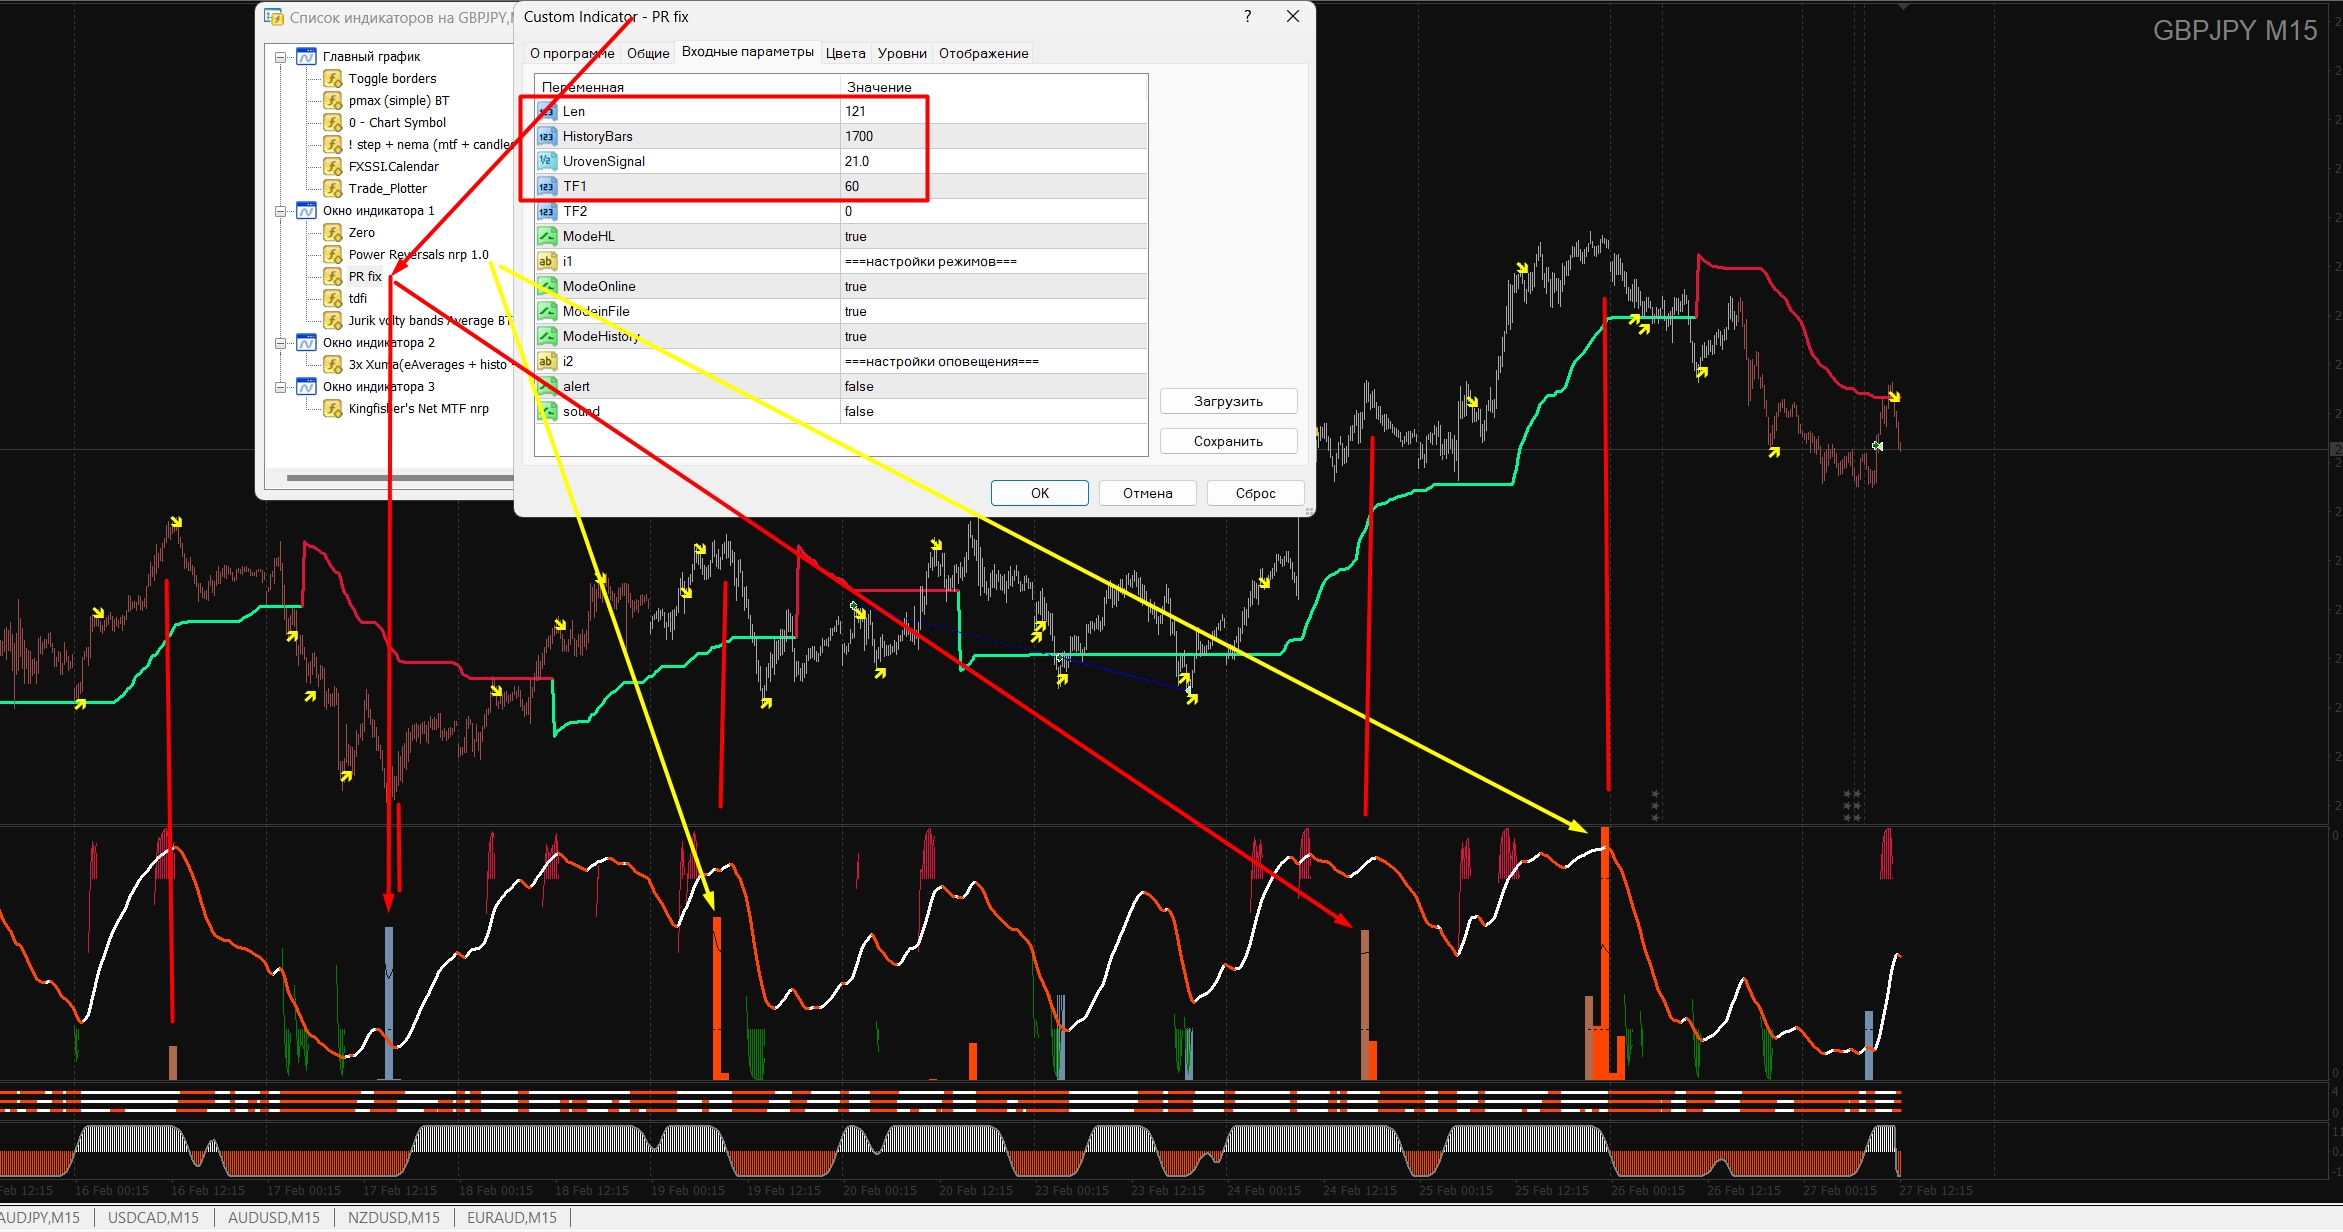Collapse the Окно индикатора 3 node
This screenshot has width=2343, height=1232.
point(281,387)
